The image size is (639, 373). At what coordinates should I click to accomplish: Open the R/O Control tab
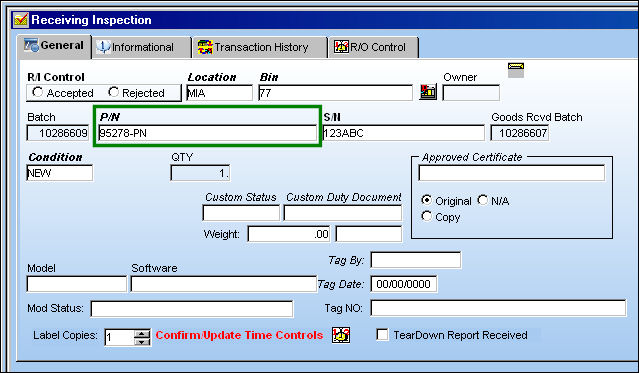(374, 47)
